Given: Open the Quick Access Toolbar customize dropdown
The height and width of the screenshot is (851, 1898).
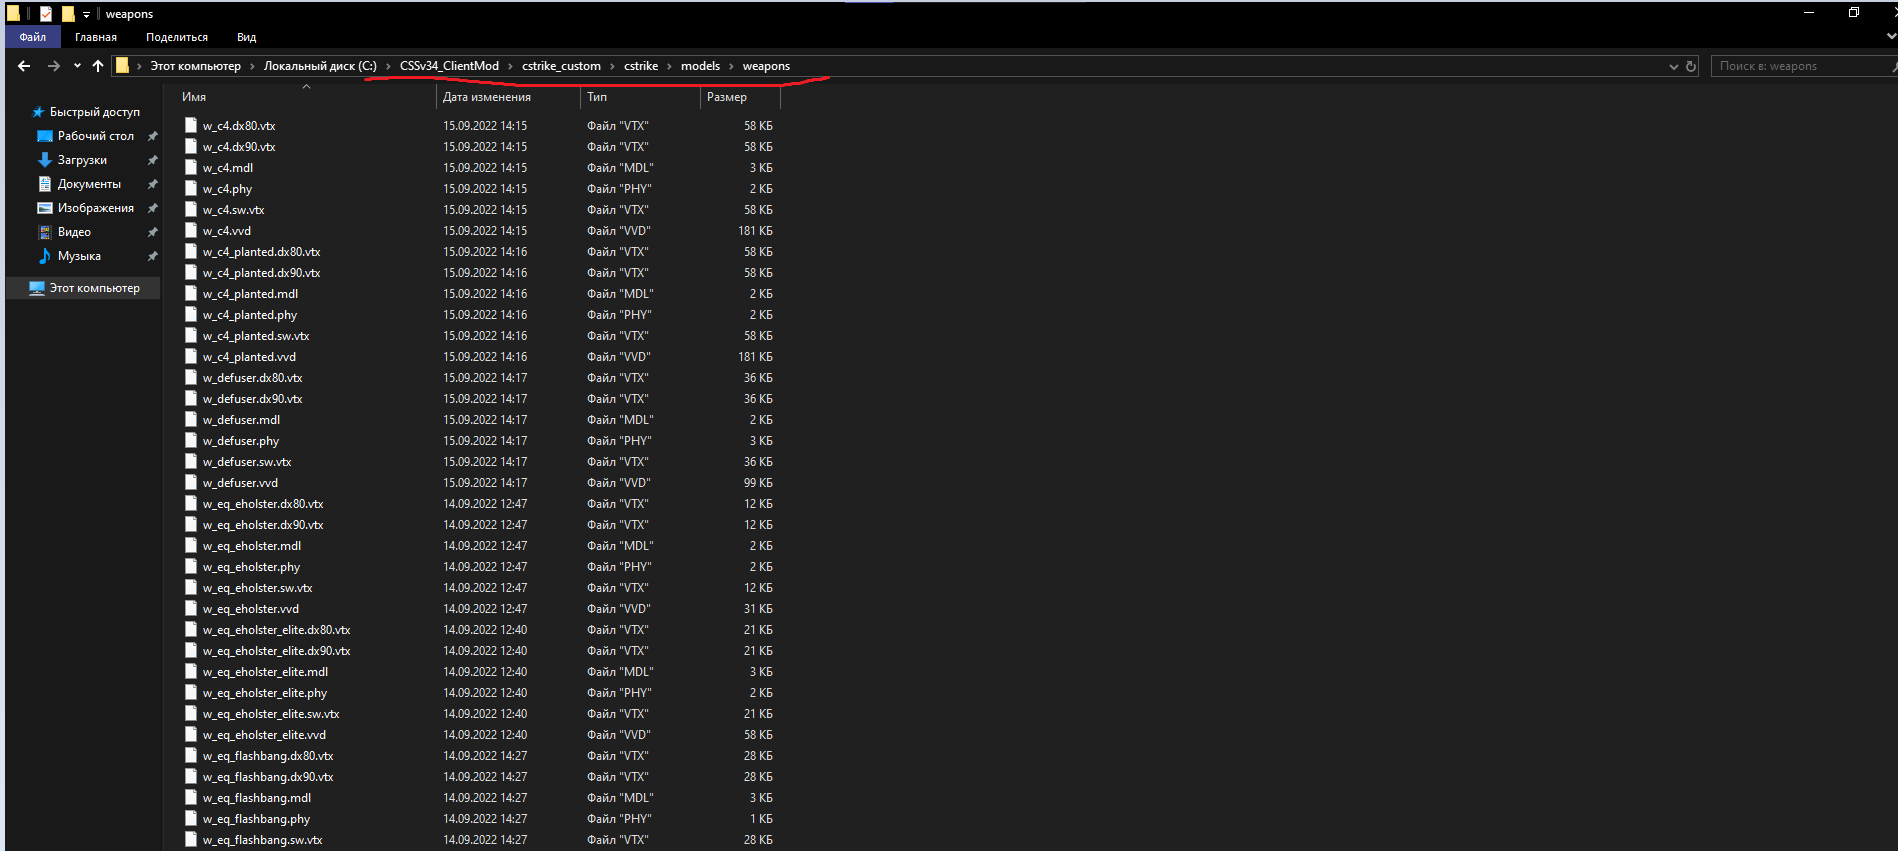Looking at the screenshot, I should tap(86, 14).
